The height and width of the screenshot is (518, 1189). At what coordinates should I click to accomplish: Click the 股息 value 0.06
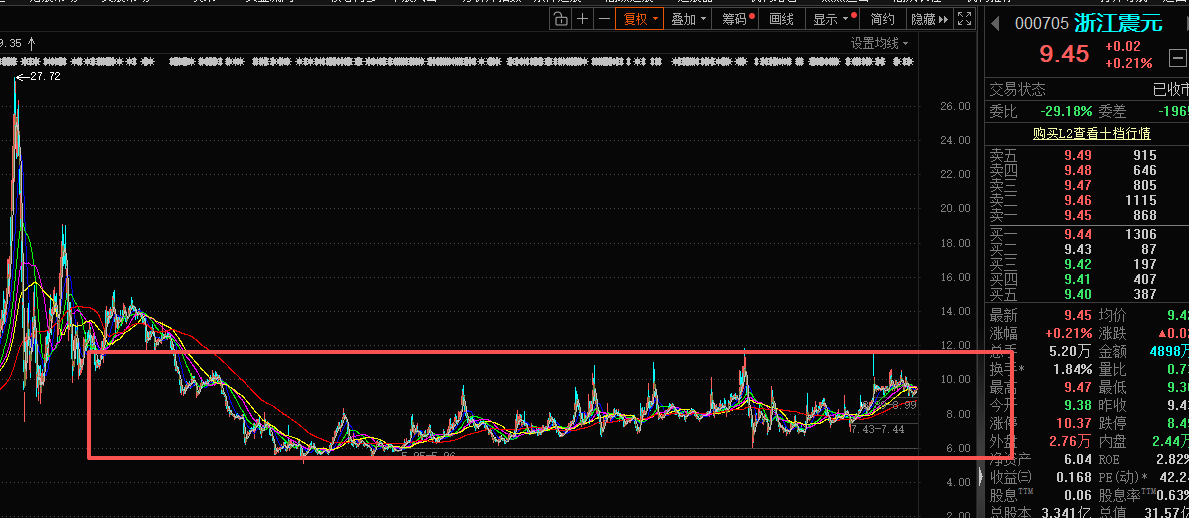pyautogui.click(x=1078, y=496)
